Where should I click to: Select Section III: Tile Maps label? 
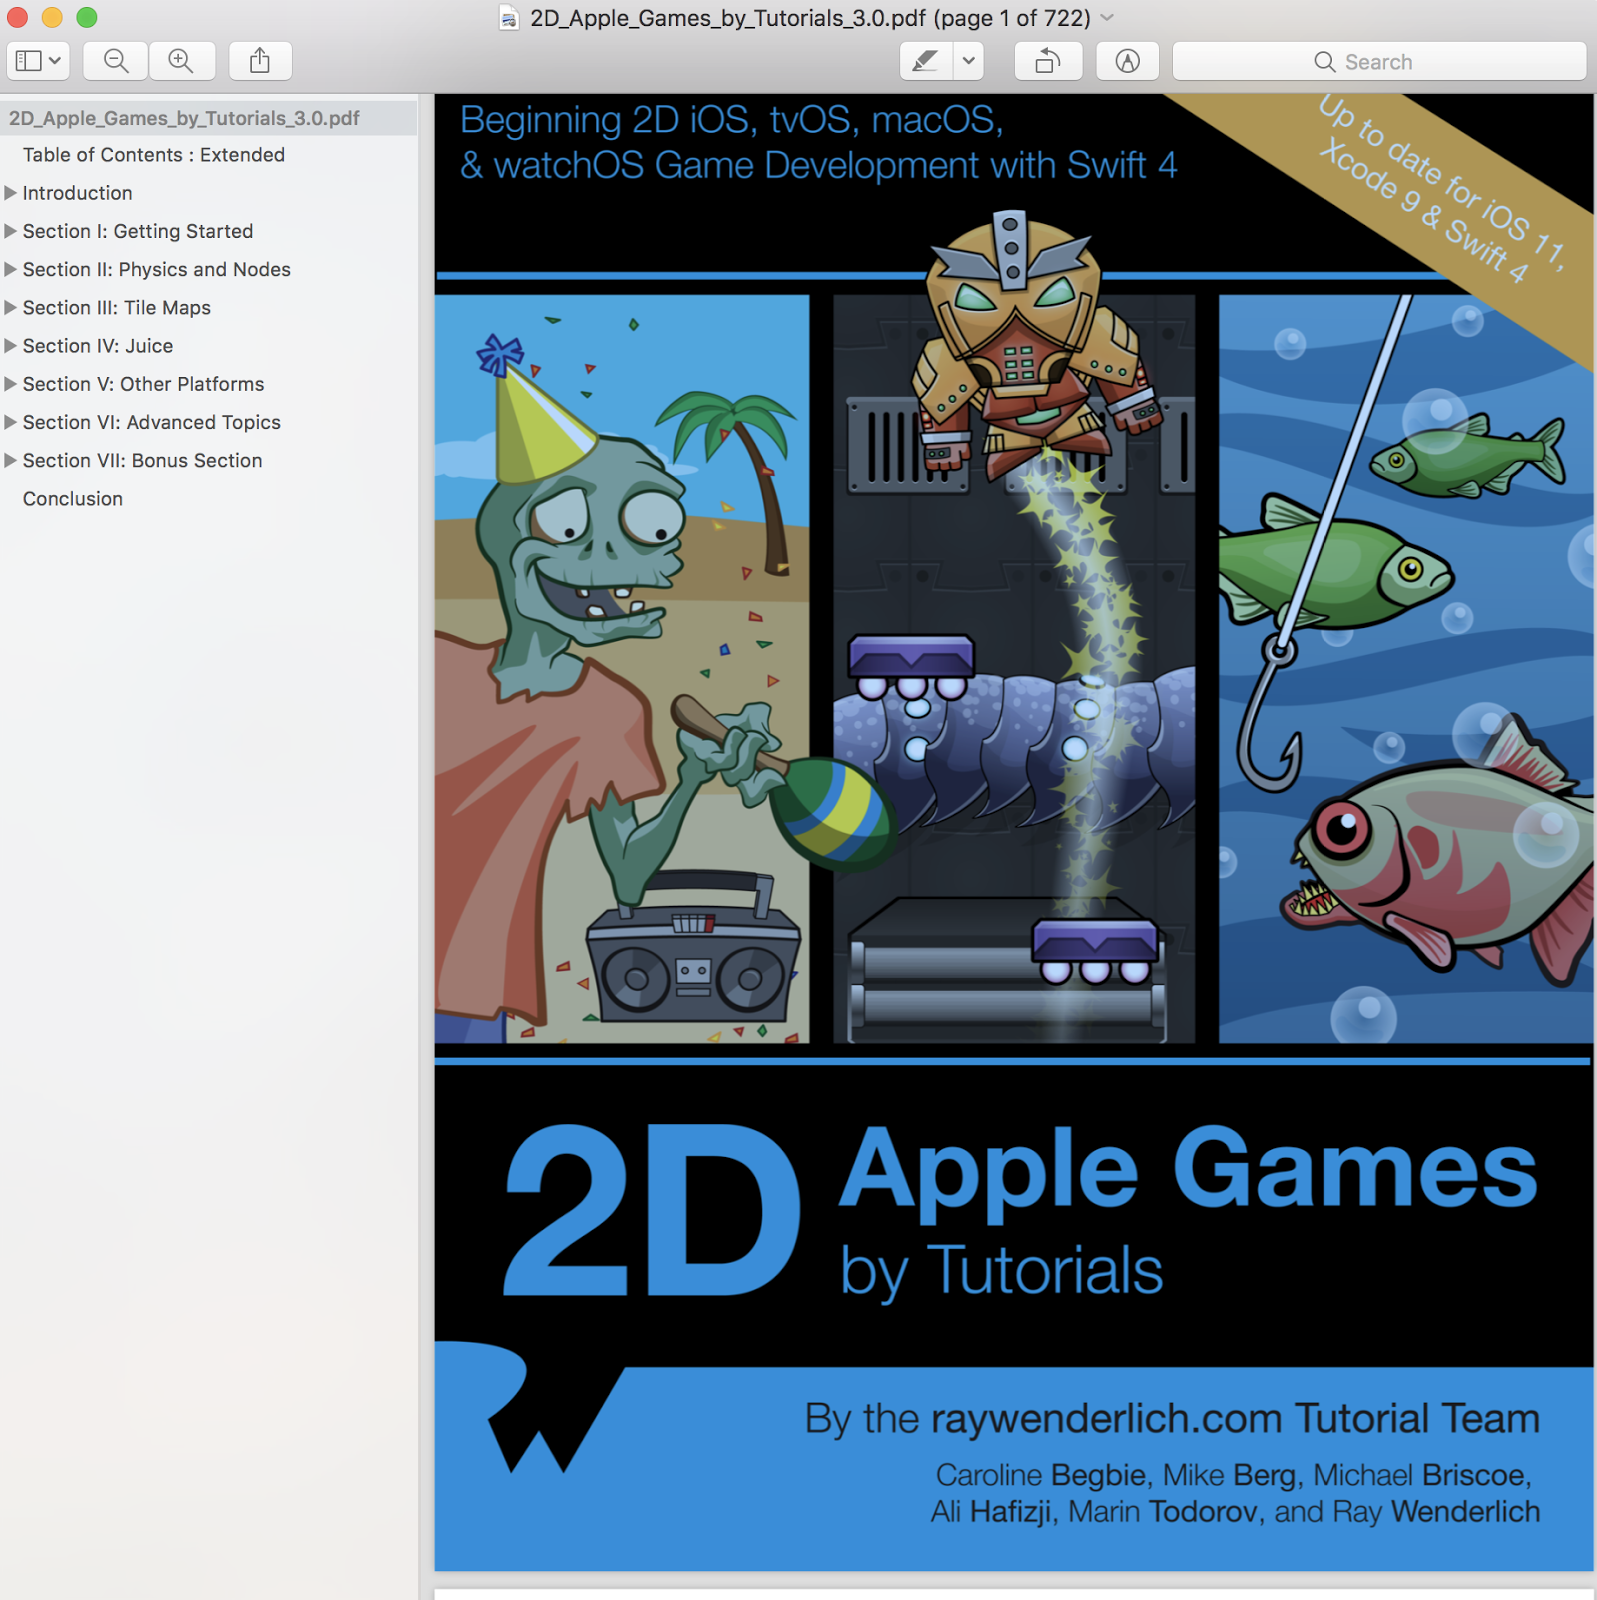pyautogui.click(x=117, y=307)
